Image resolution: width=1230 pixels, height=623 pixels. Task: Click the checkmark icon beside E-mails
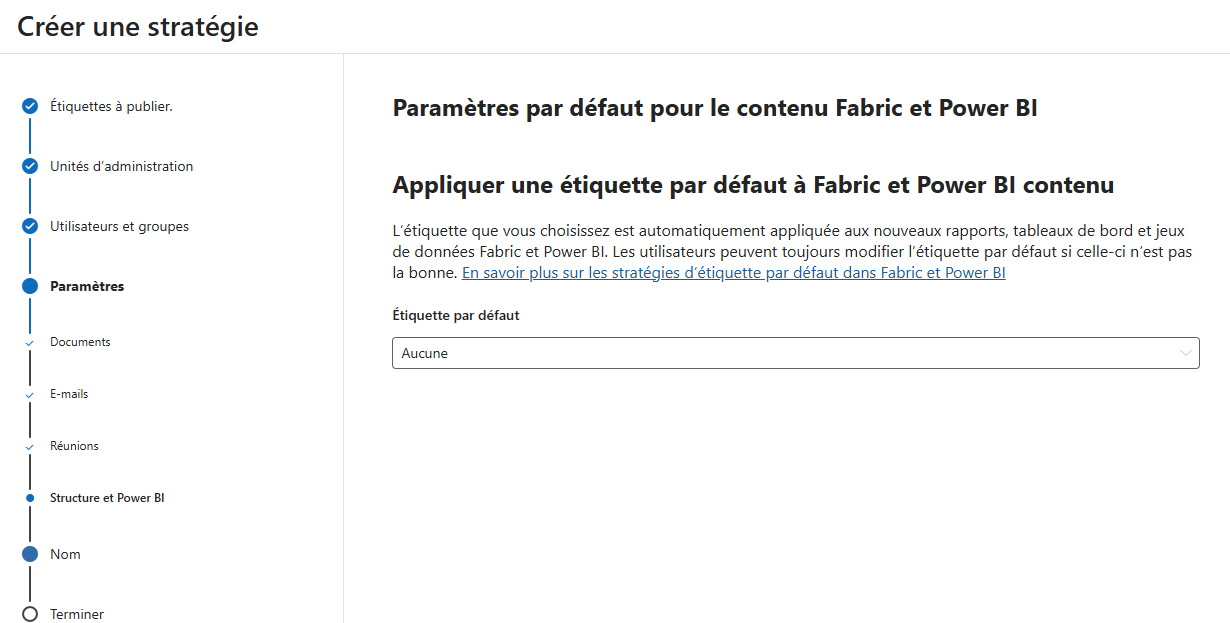(29, 393)
